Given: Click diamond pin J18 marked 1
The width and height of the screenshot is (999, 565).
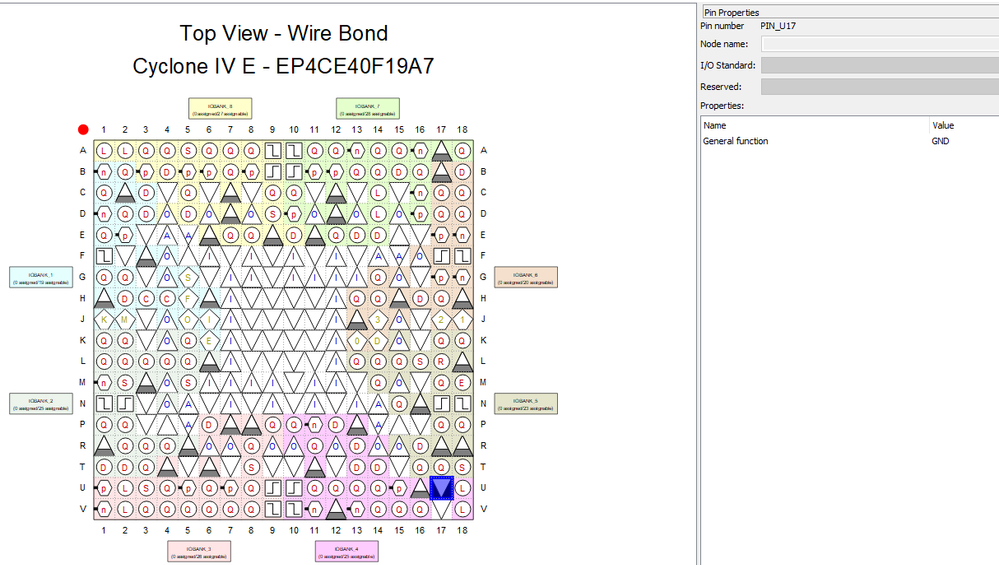Looking at the screenshot, I should (462, 319).
